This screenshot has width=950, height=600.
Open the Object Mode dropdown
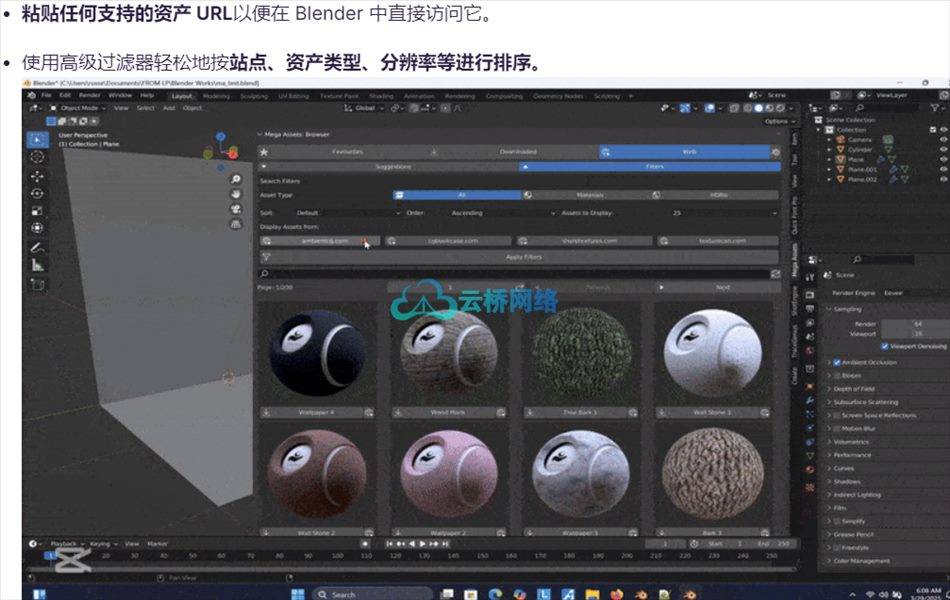coord(78,108)
